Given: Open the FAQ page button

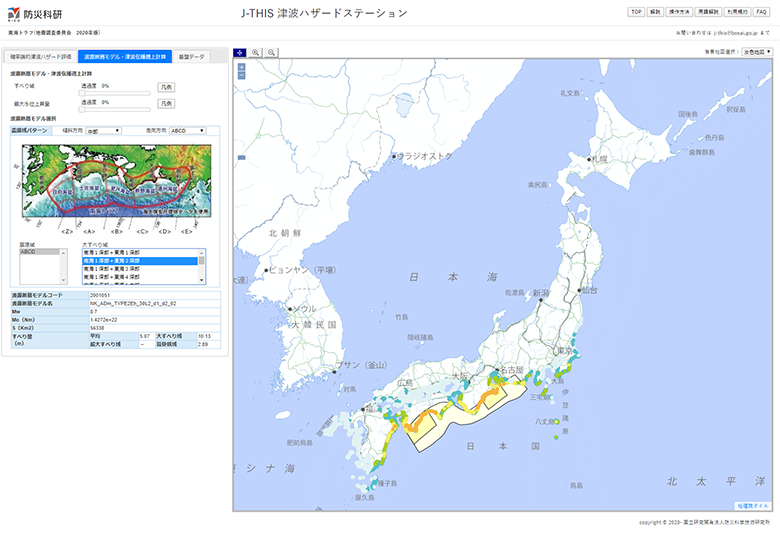Looking at the screenshot, I should [762, 11].
